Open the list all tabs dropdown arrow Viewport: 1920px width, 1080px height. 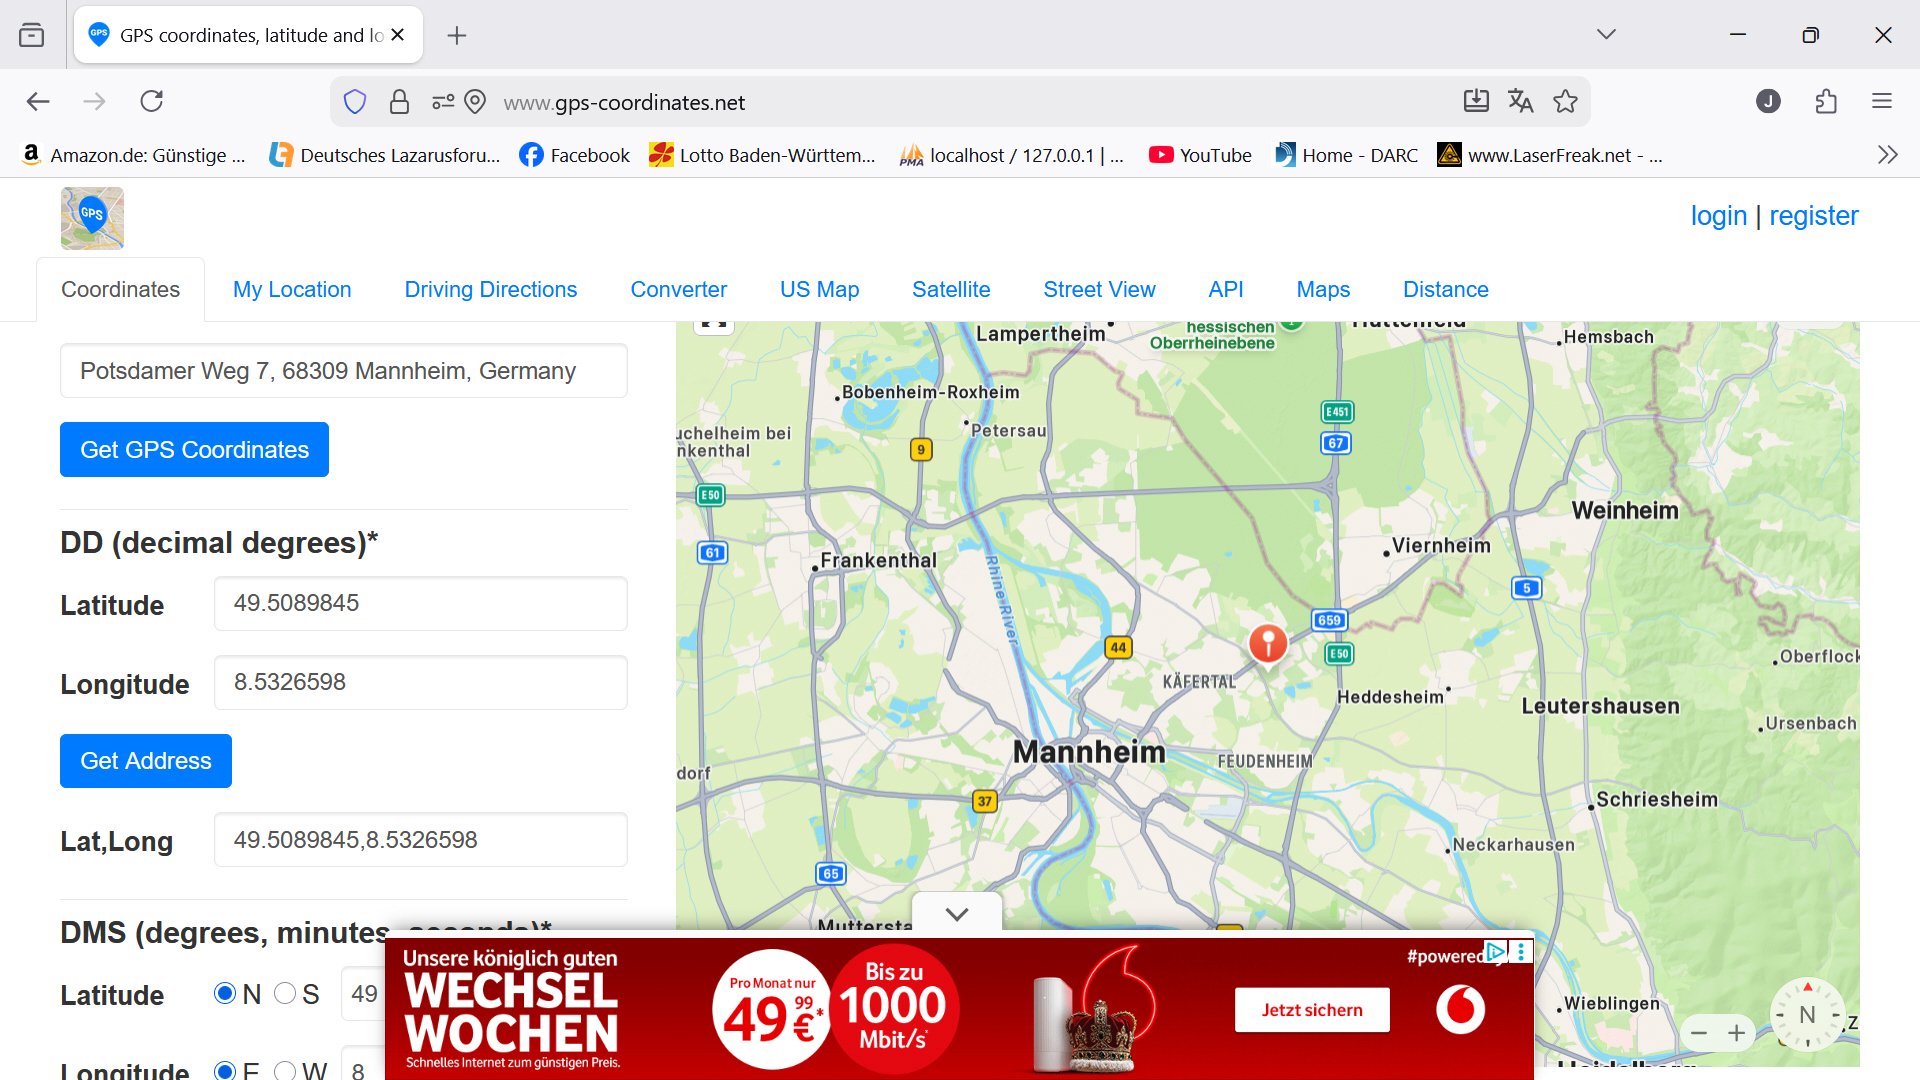pyautogui.click(x=1606, y=35)
